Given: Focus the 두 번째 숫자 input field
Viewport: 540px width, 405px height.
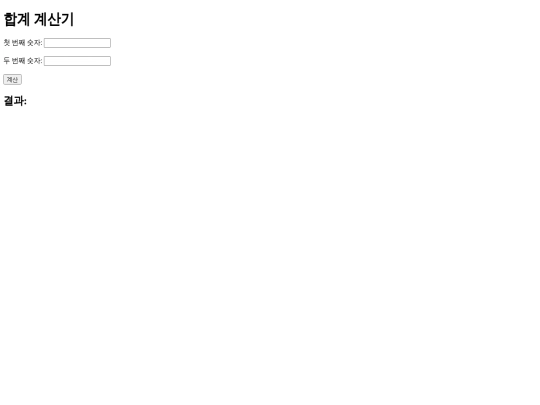Looking at the screenshot, I should click(x=77, y=61).
